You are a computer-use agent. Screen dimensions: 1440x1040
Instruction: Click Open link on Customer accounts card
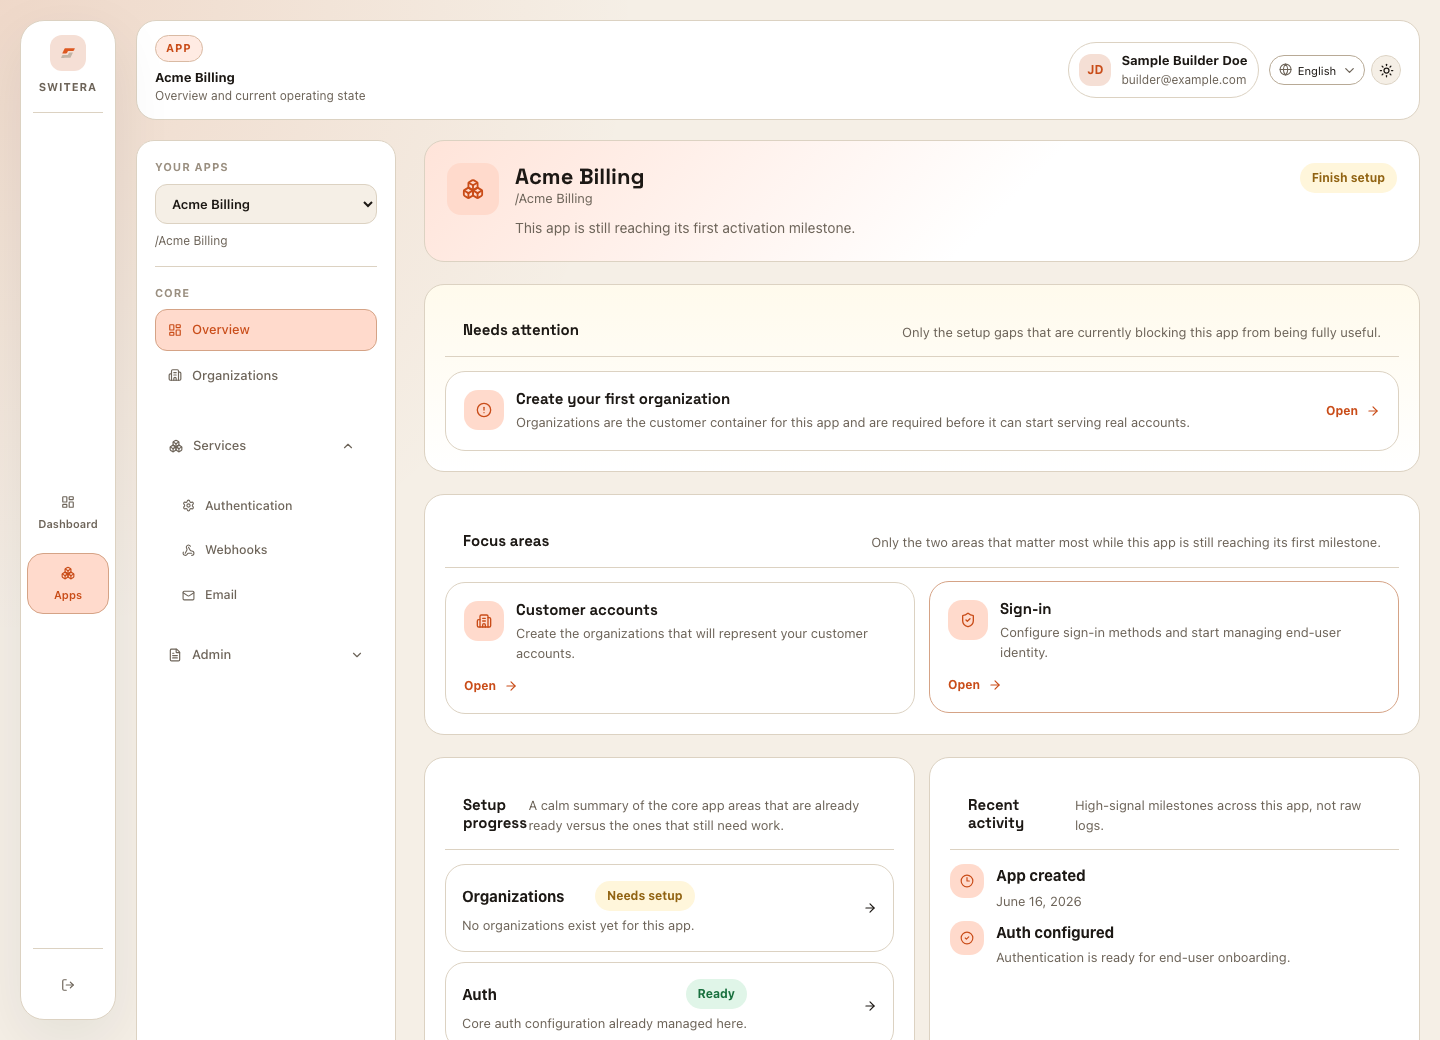(x=490, y=686)
